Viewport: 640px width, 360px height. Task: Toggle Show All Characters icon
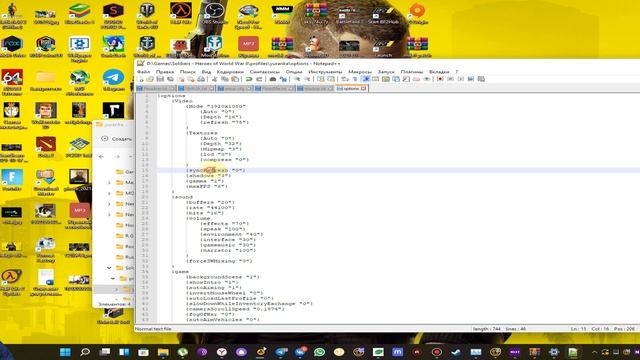355,79
